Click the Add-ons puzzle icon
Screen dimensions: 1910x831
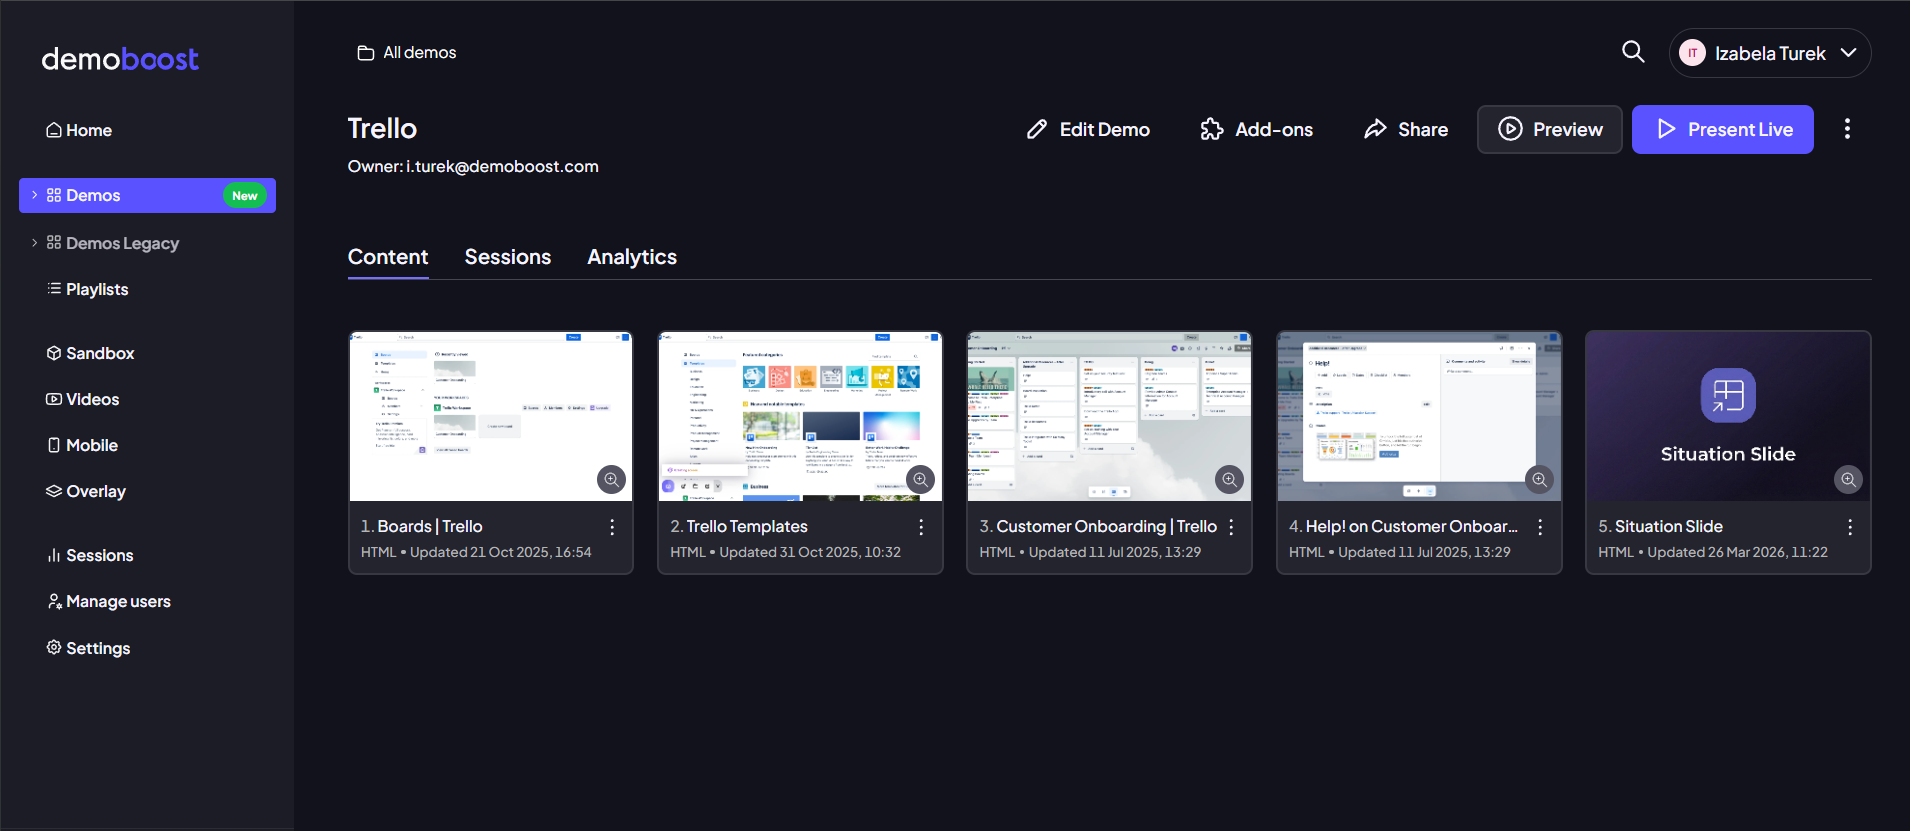(x=1212, y=129)
